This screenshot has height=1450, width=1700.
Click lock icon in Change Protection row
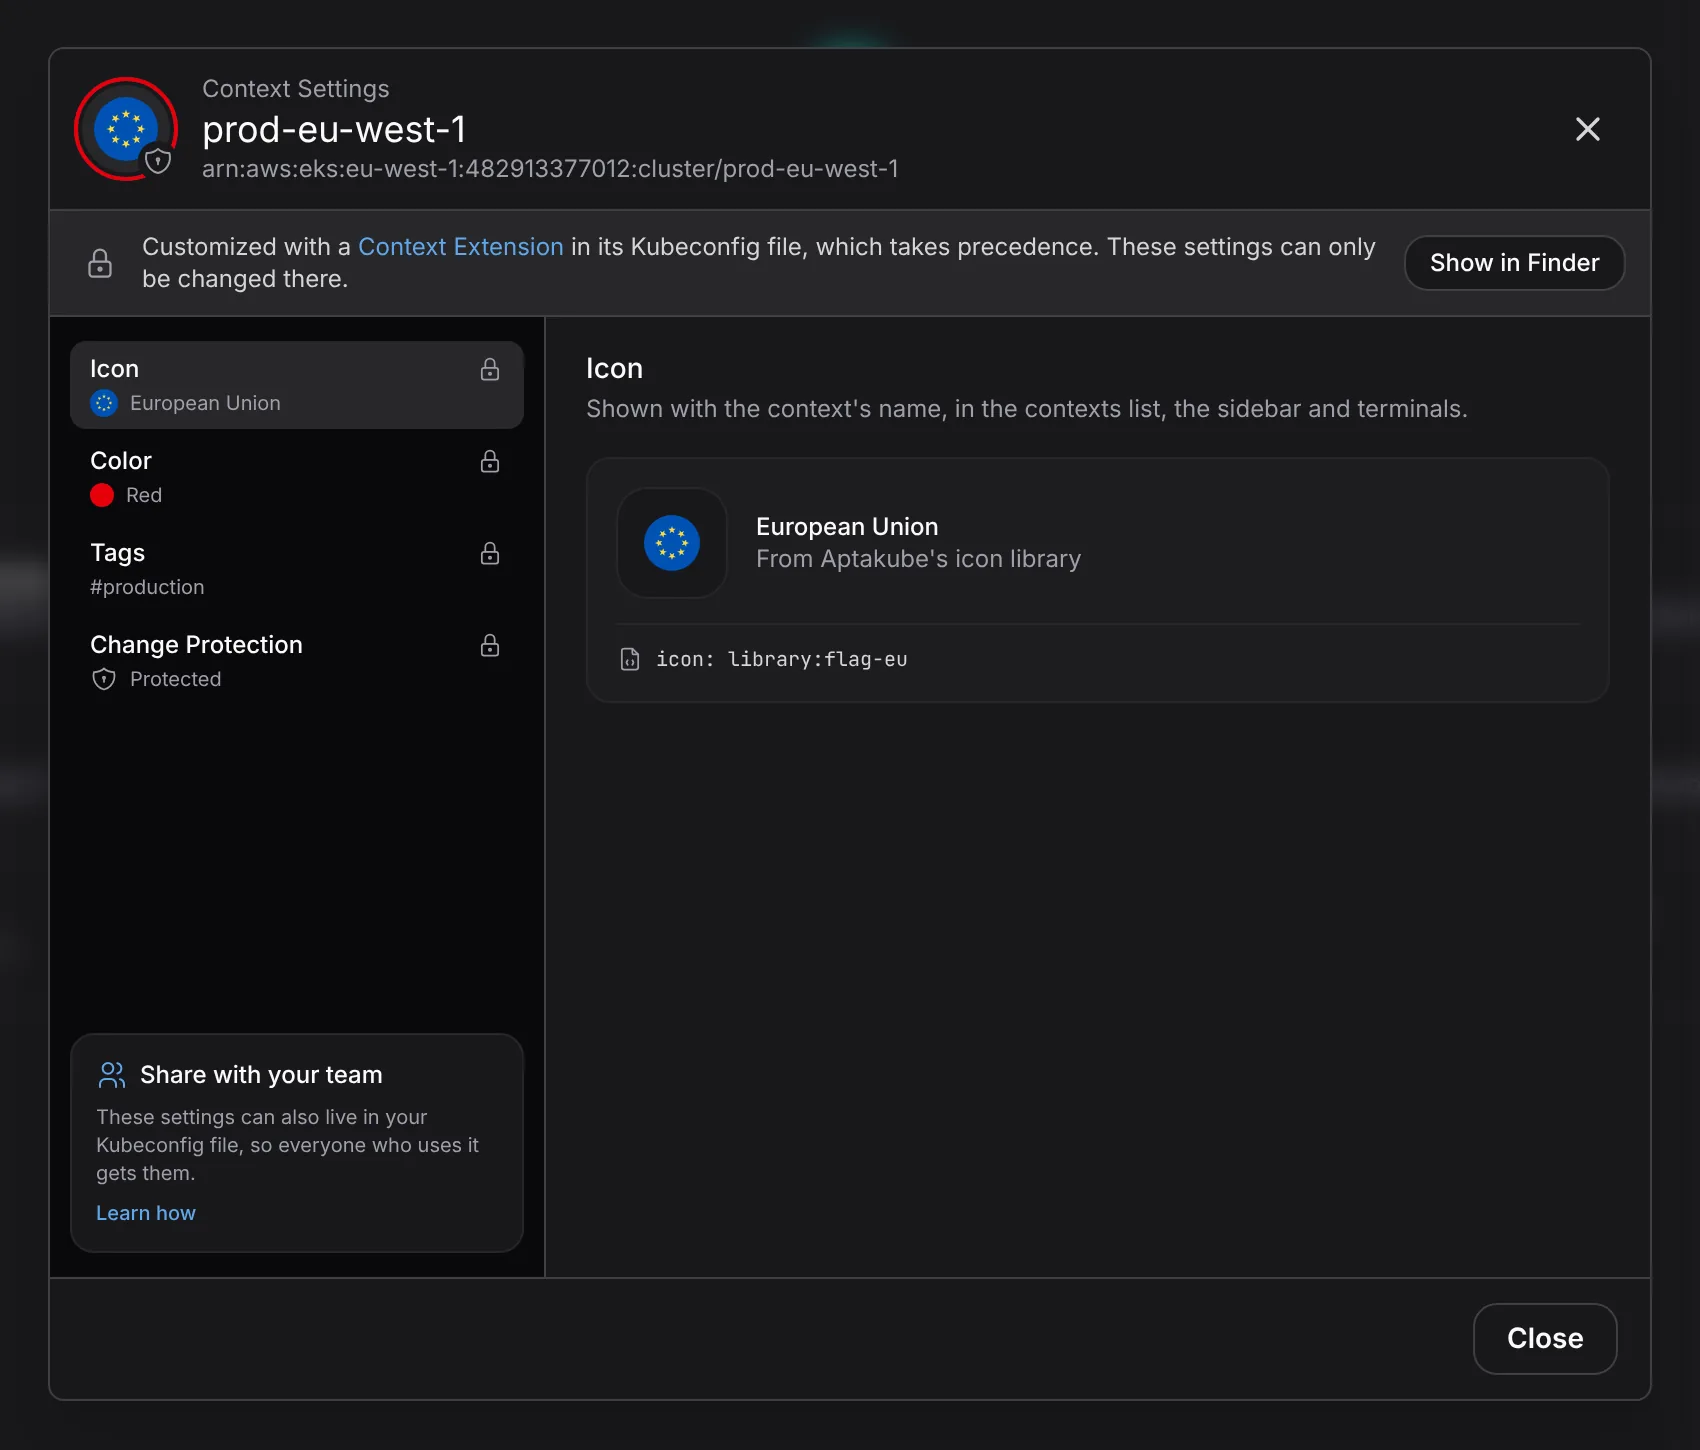click(x=490, y=645)
